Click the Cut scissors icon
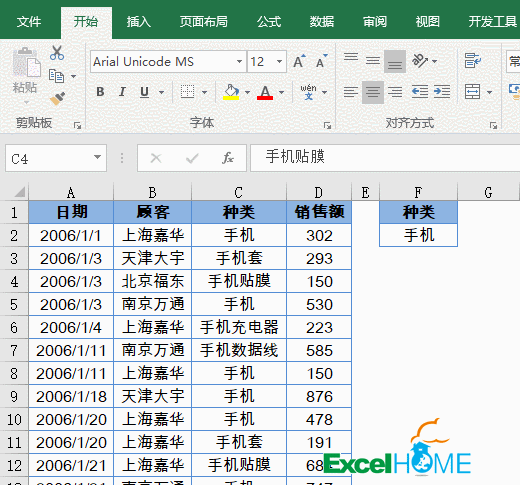 pos(57,53)
